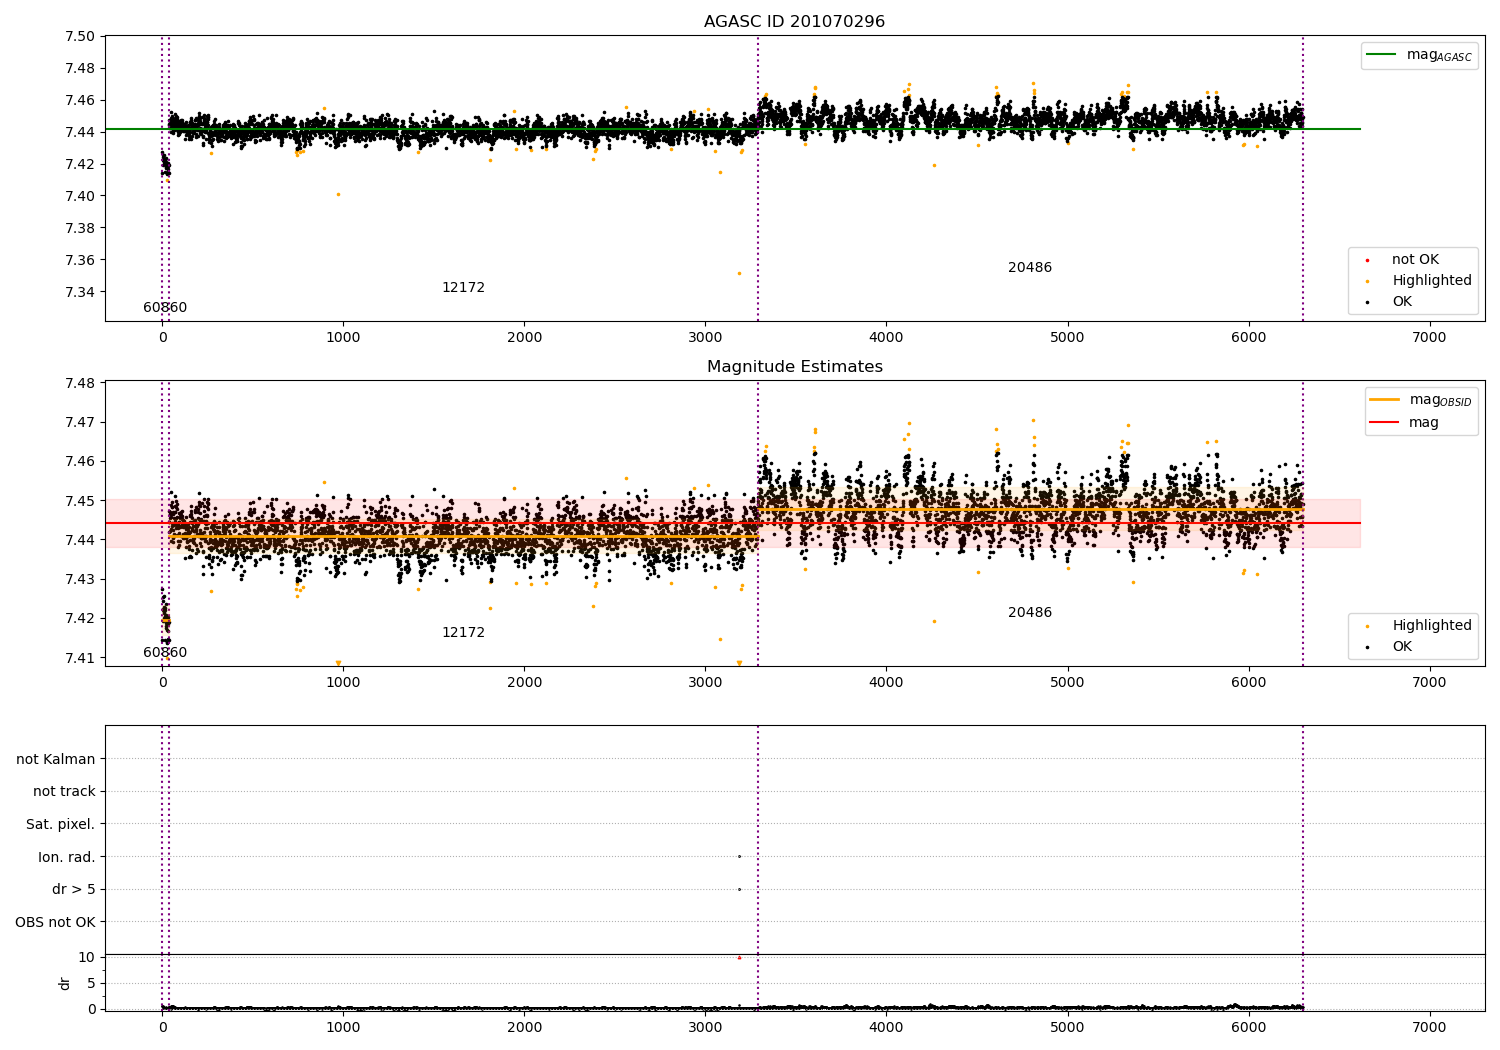Screen dimensions: 1500x1050
Task: Click 'OK' legend entry in Magnitude Estimates plot
Action: click(x=1402, y=647)
